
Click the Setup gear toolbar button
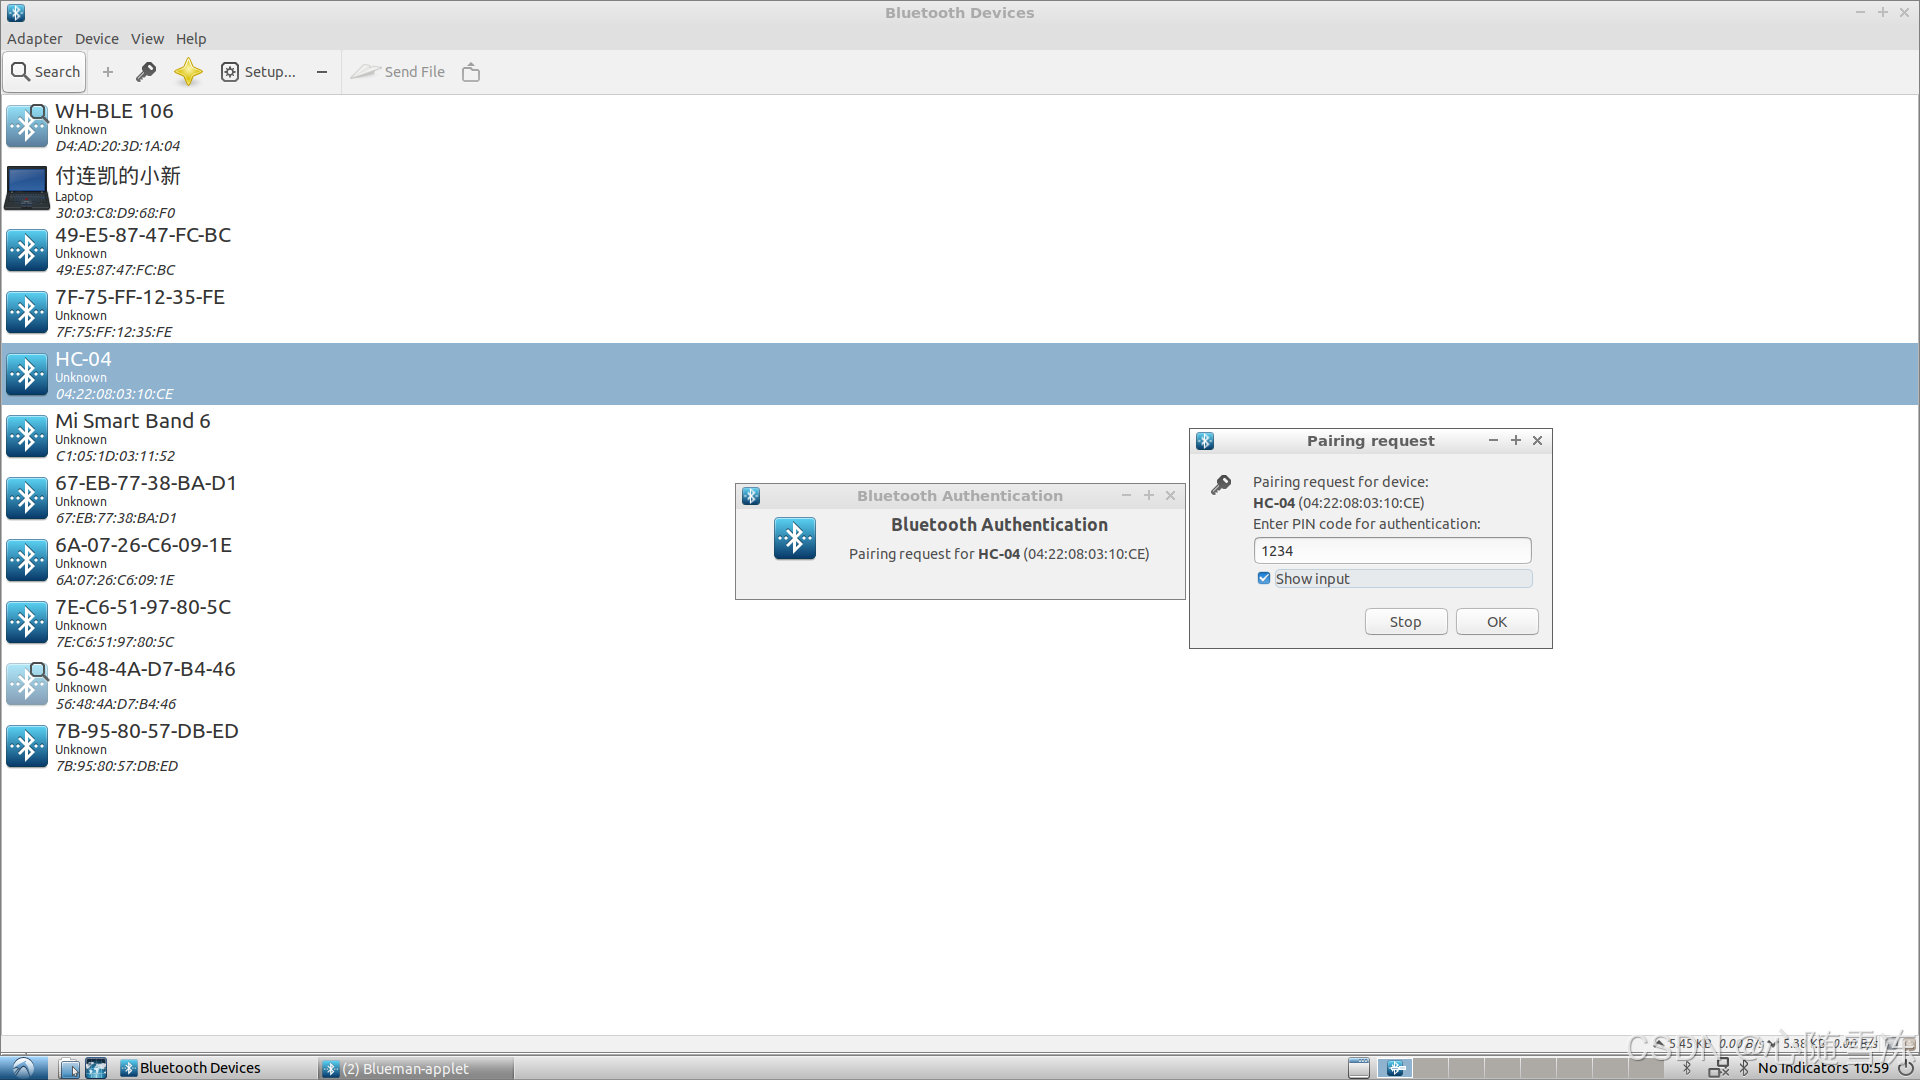[258, 72]
